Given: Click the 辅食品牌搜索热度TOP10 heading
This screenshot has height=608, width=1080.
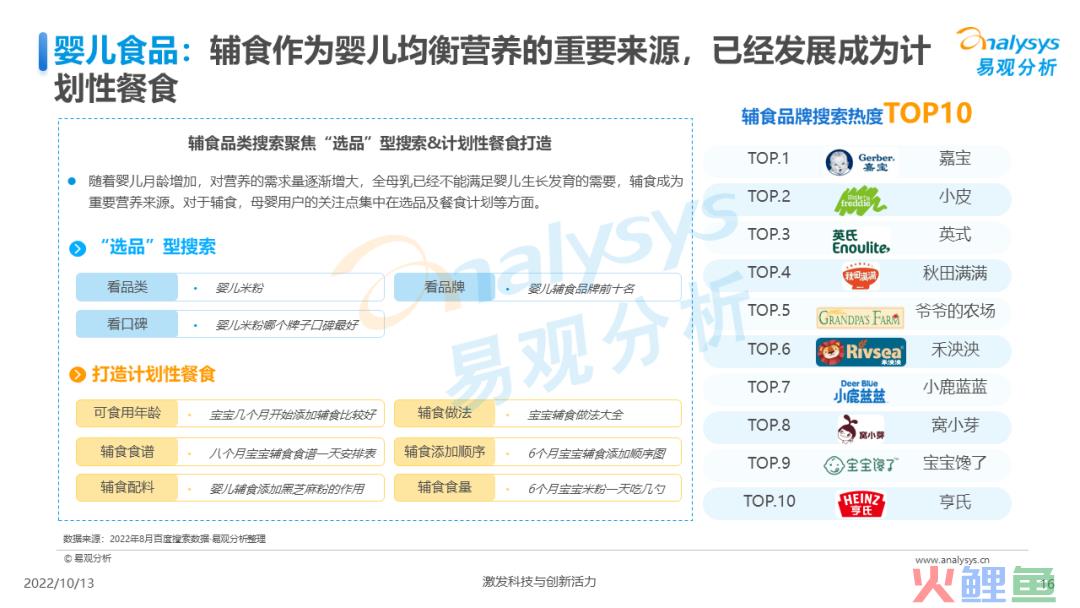Looking at the screenshot, I should pyautogui.click(x=856, y=114).
